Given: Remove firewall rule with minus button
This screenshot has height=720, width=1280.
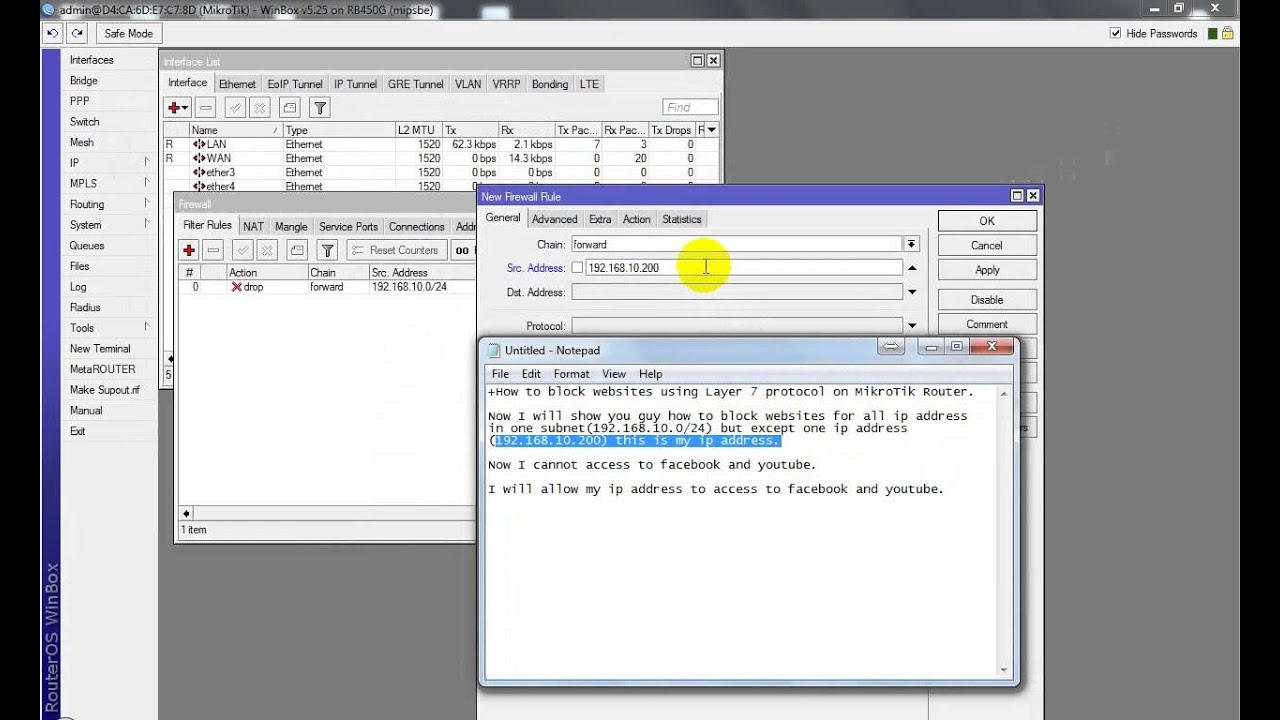Looking at the screenshot, I should (x=213, y=250).
